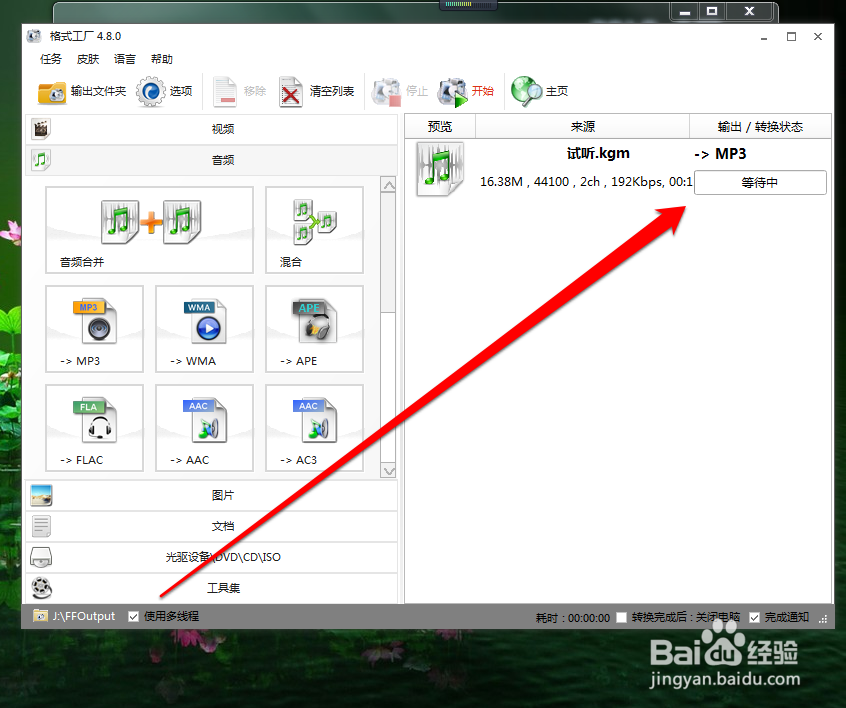Open the J:\FFOutput folder path
The width and height of the screenshot is (846, 708).
pos(74,616)
